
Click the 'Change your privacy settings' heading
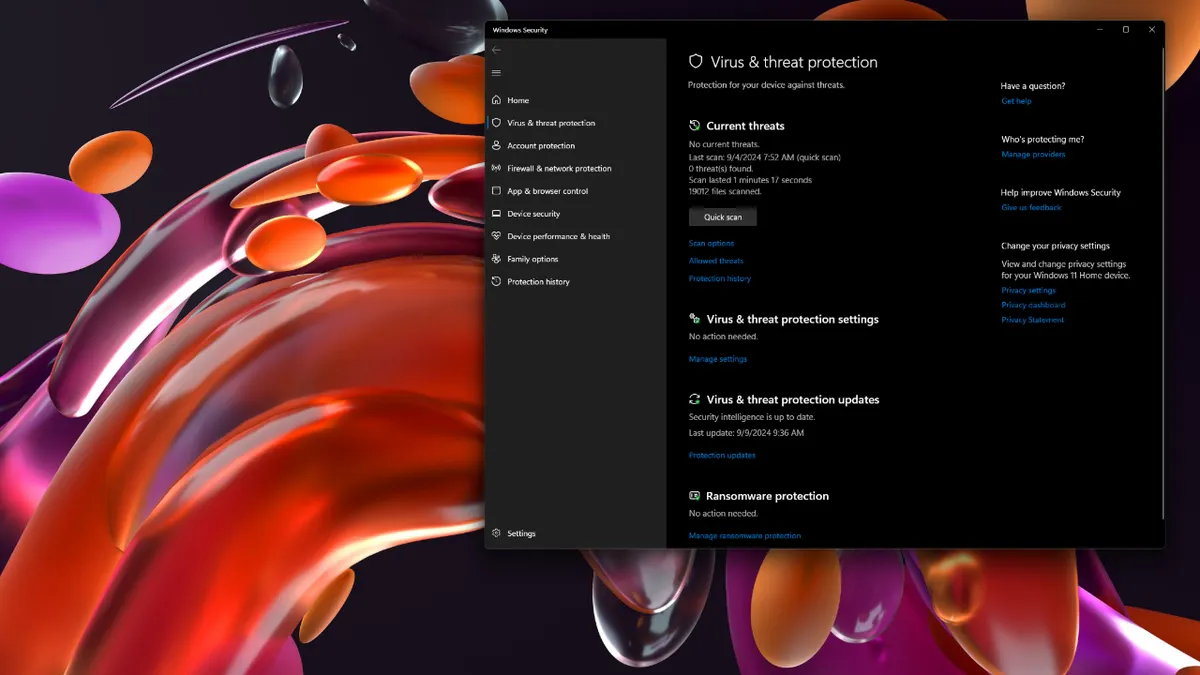[1055, 246]
